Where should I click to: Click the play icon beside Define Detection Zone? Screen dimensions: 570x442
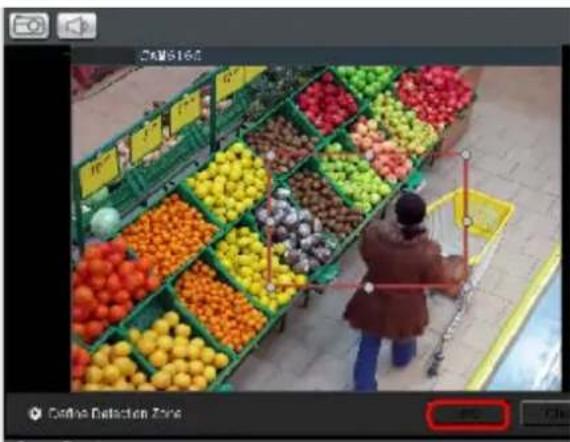(x=35, y=414)
